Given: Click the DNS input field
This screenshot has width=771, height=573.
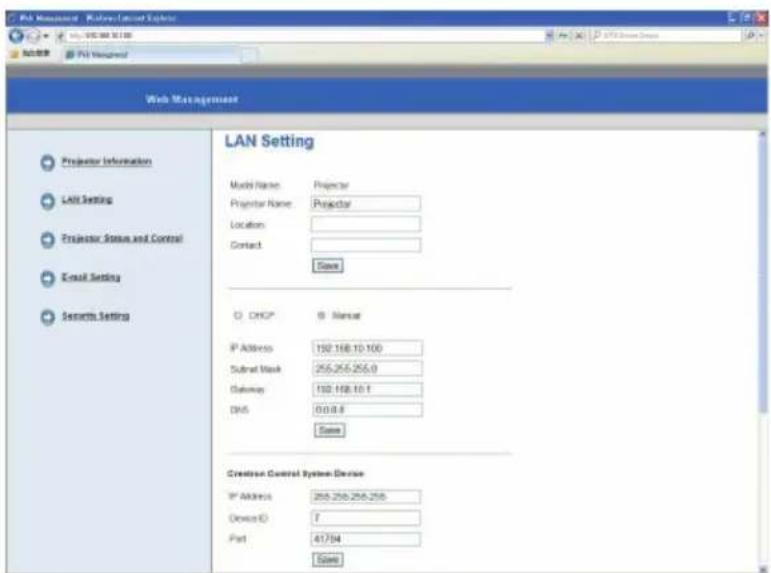Looking at the screenshot, I should click(367, 410).
